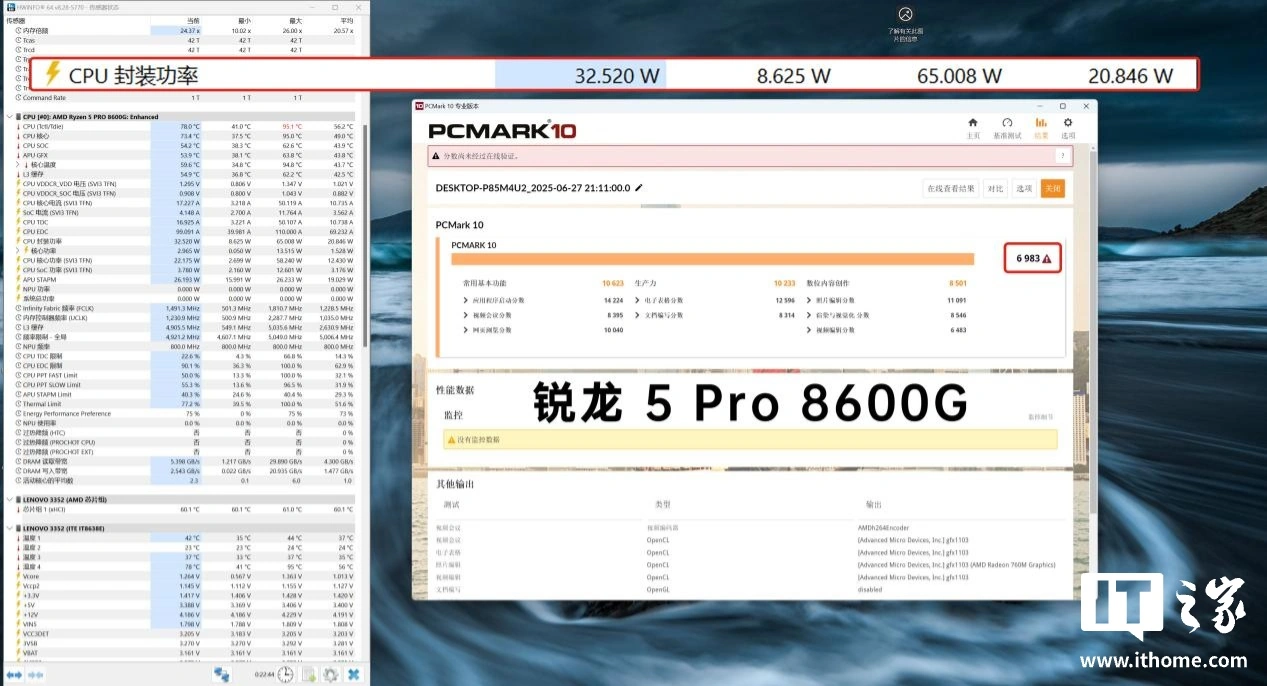Click the orange 关闭 button

[1052, 188]
